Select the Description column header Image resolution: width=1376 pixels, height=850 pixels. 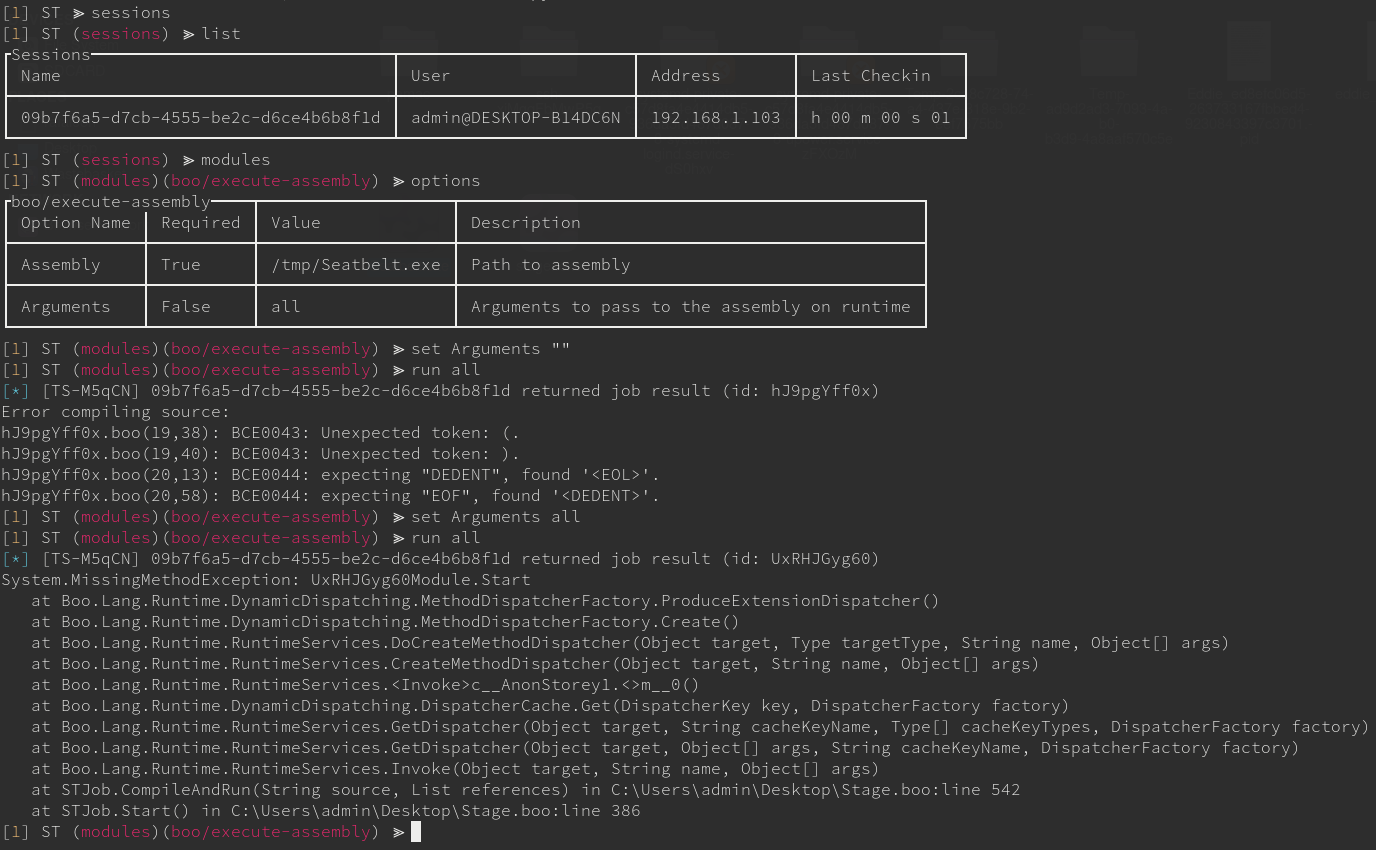[x=526, y=222]
